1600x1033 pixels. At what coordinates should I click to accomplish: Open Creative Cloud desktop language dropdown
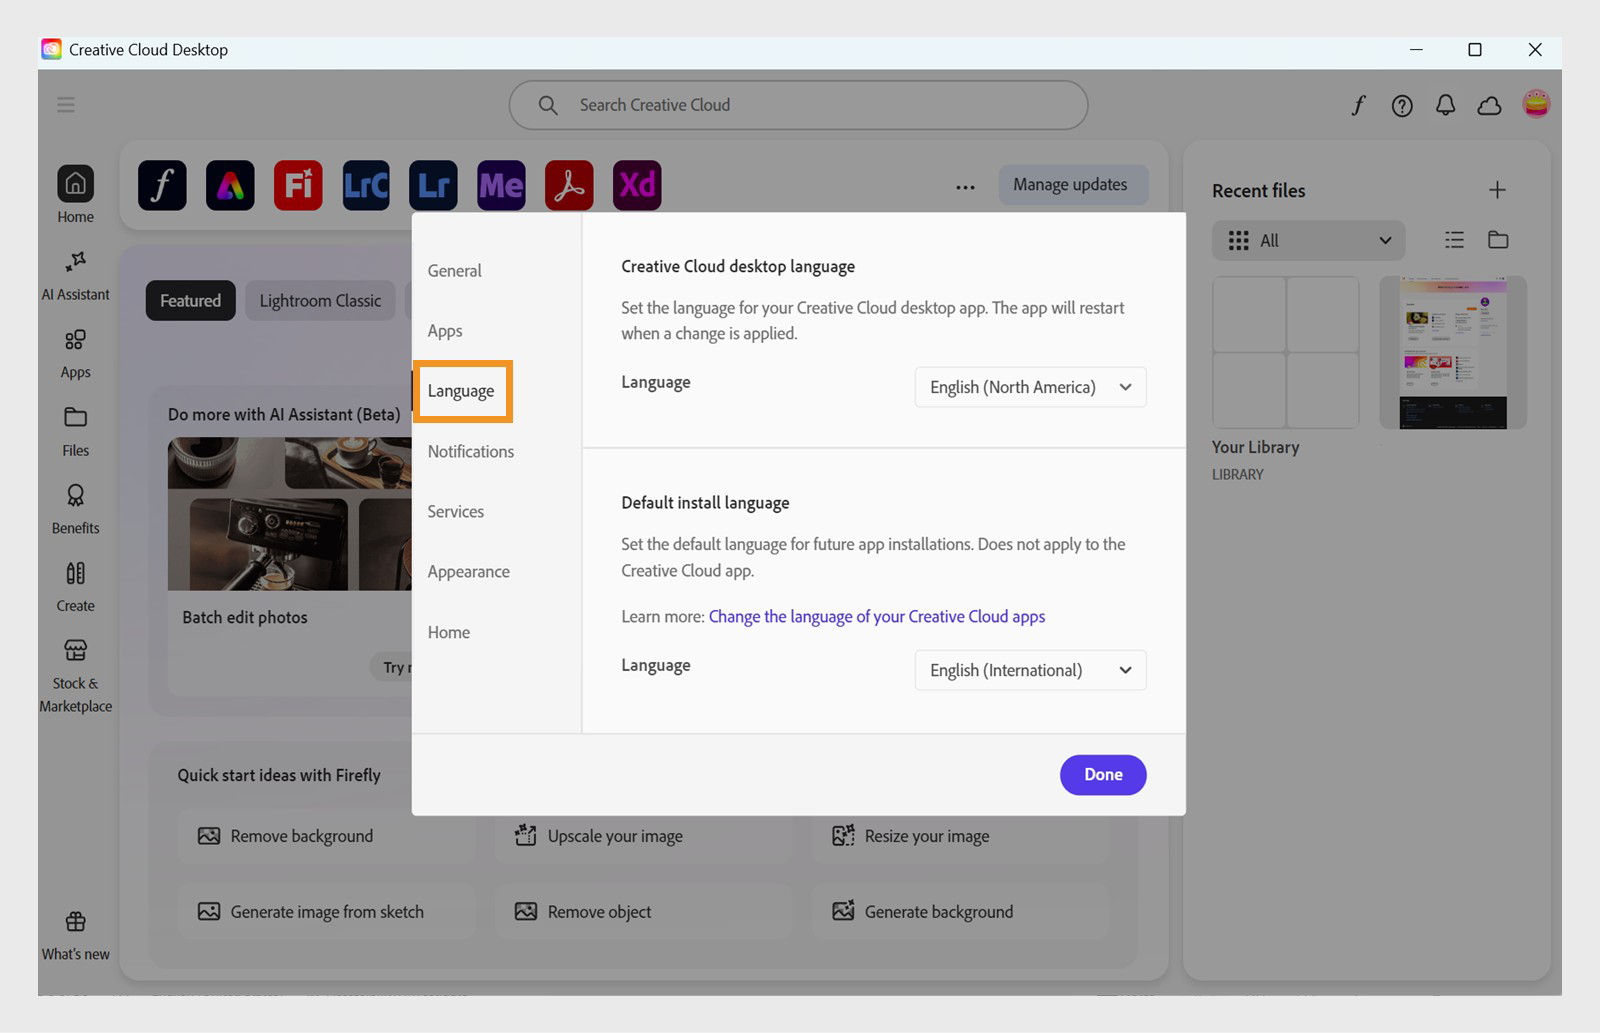[x=1030, y=387]
